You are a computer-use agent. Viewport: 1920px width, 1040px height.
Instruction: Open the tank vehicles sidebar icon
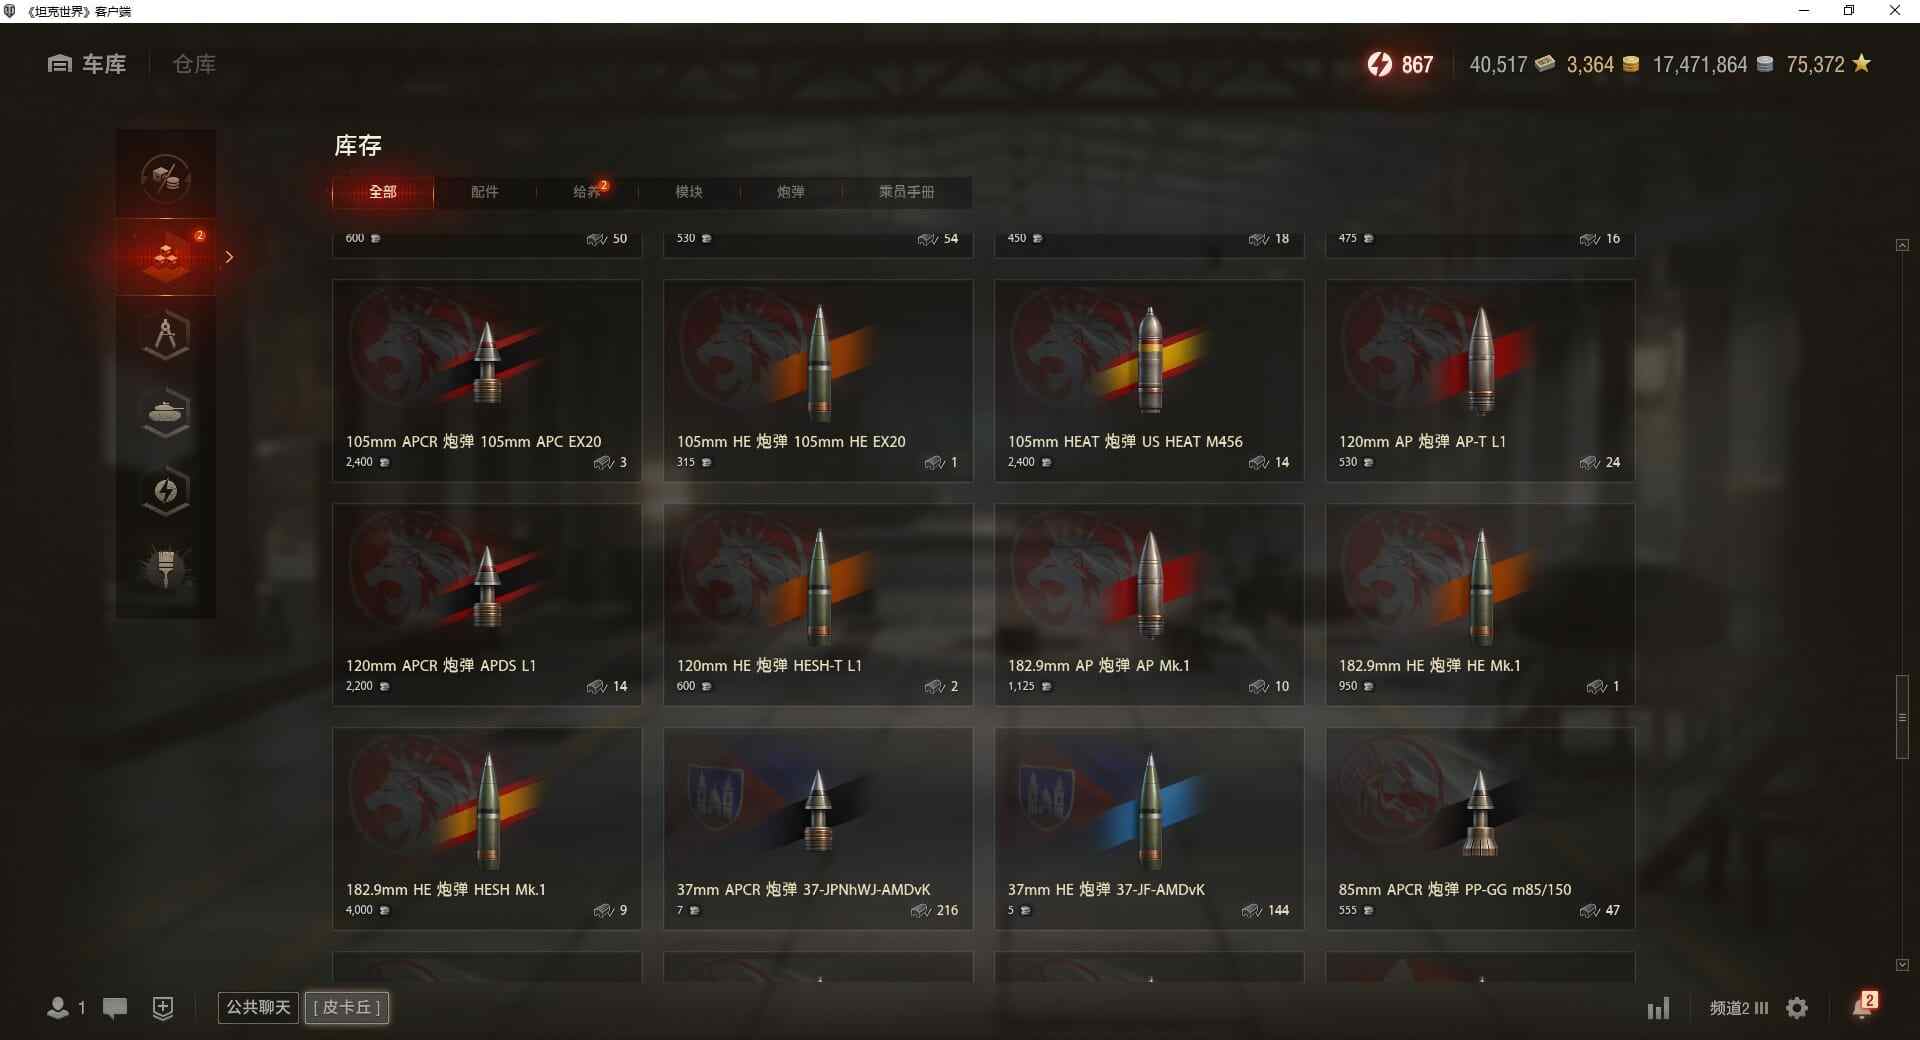pyautogui.click(x=166, y=413)
